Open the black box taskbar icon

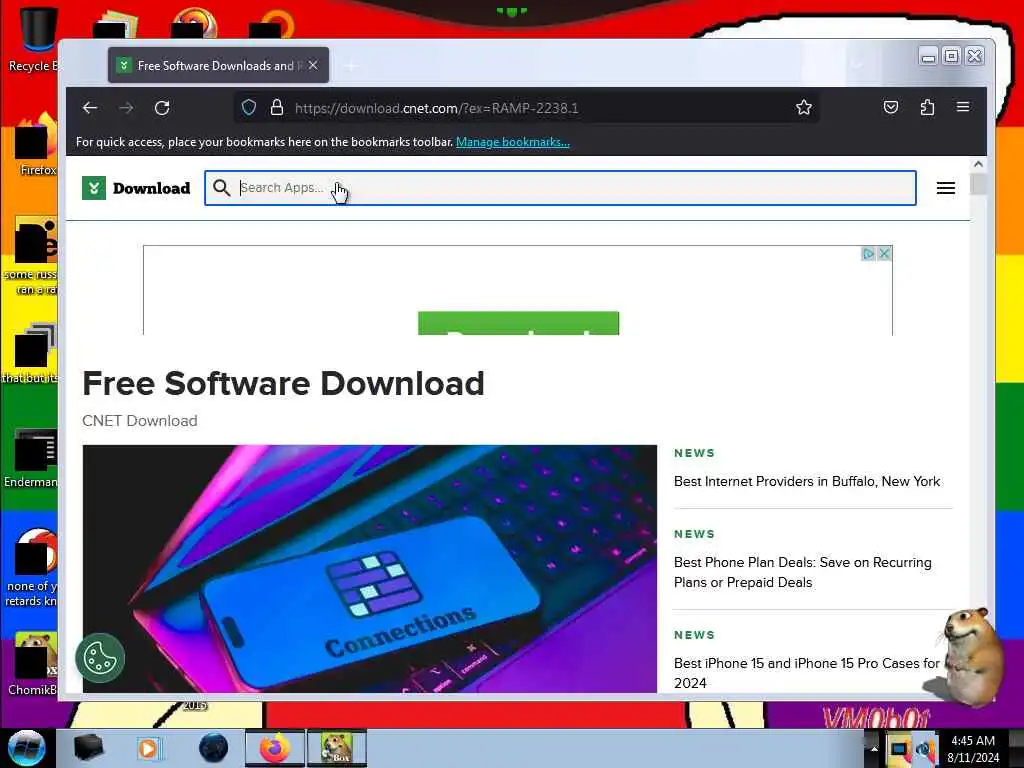(88, 748)
